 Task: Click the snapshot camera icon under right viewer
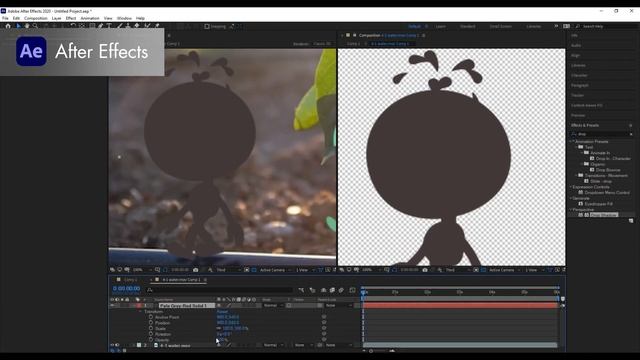point(425,270)
